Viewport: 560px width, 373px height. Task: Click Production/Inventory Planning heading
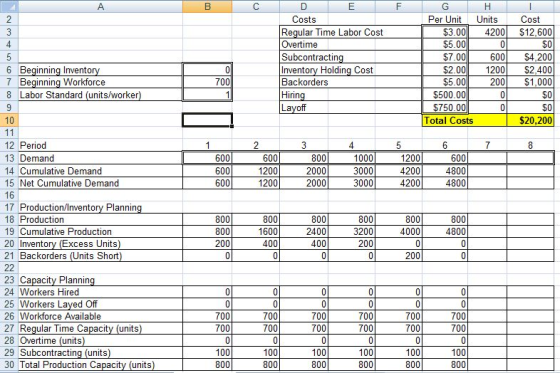click(x=81, y=207)
